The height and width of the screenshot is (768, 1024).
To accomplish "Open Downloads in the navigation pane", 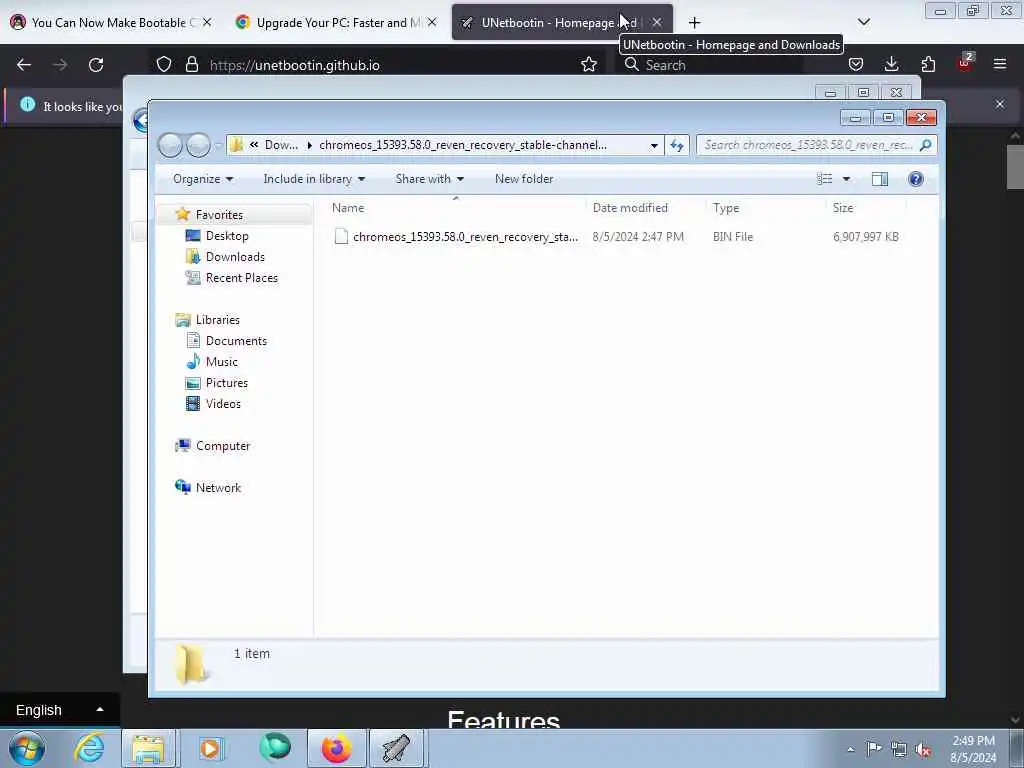I will pyautogui.click(x=235, y=257).
